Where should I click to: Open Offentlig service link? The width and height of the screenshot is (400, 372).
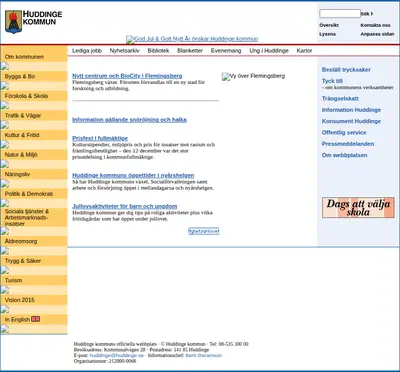[x=344, y=132]
